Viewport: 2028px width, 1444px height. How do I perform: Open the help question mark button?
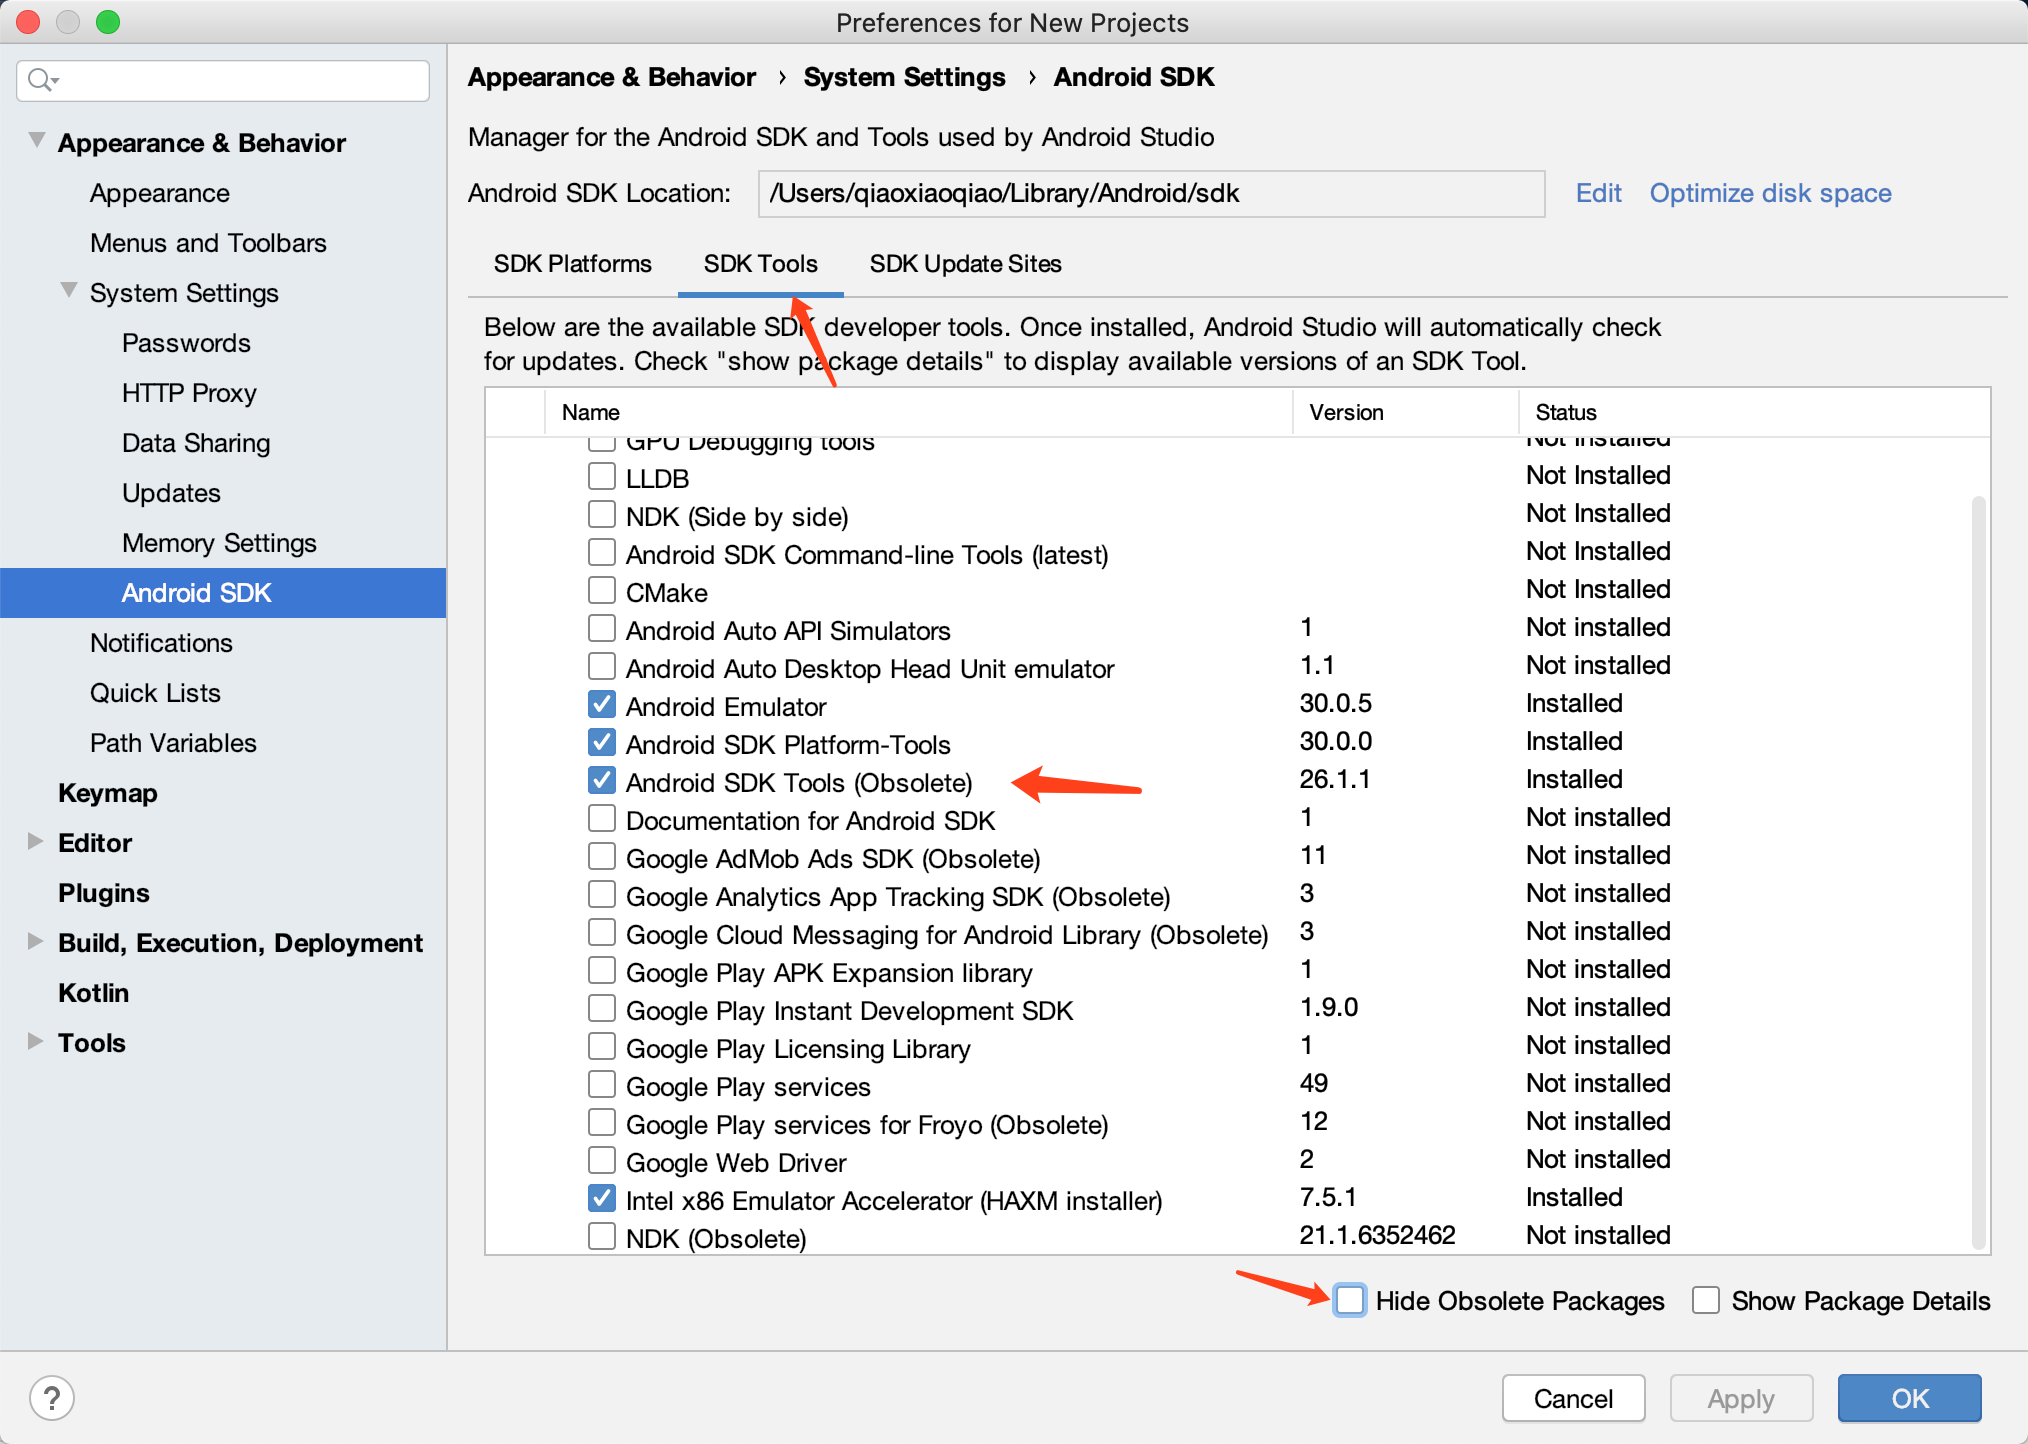(x=52, y=1397)
